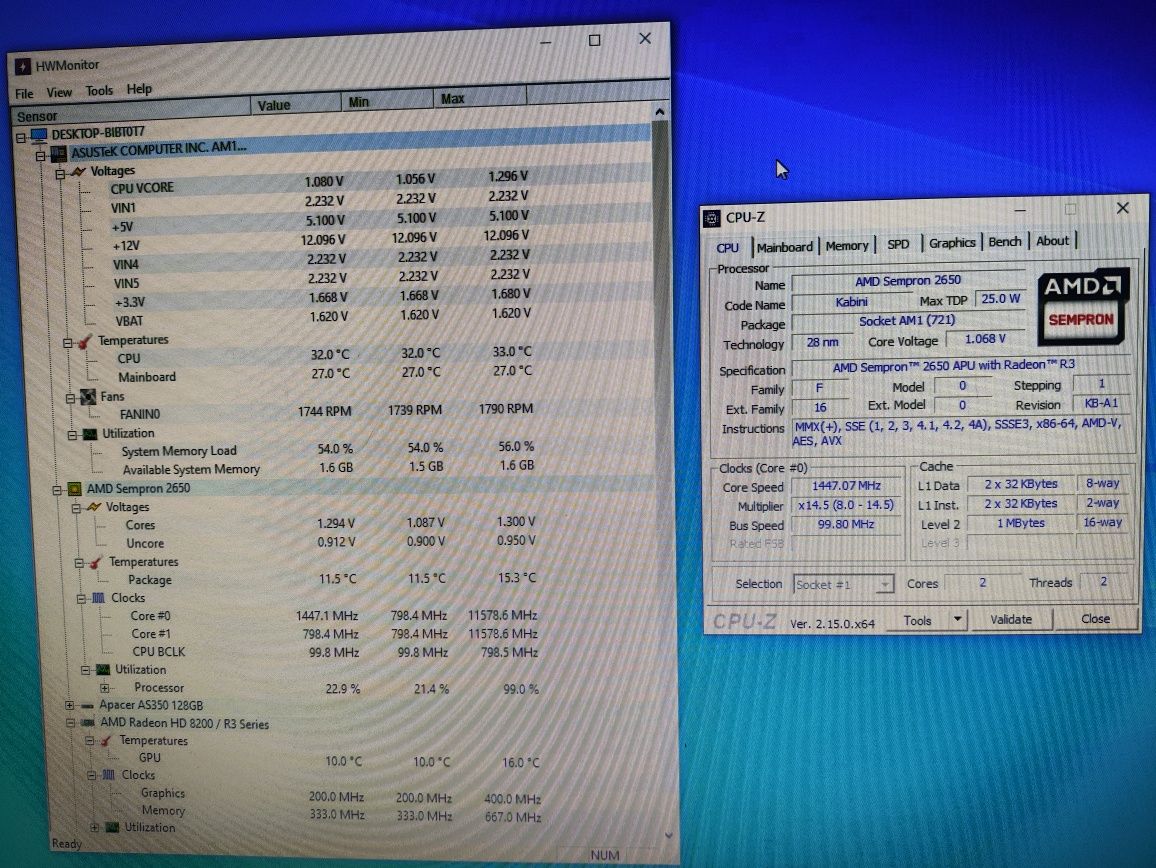Screen dimensions: 1156x868
Task: Collapse the DESKTOP-BIBT0T7 root node
Action: (x=21, y=138)
